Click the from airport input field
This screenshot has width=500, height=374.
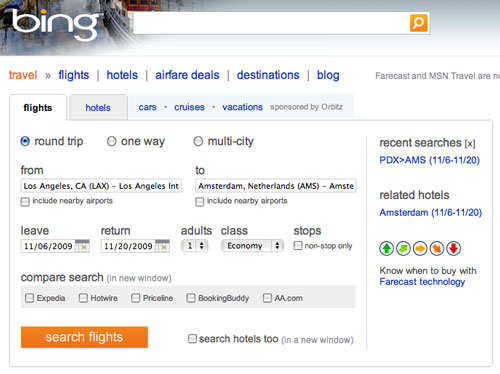click(101, 186)
